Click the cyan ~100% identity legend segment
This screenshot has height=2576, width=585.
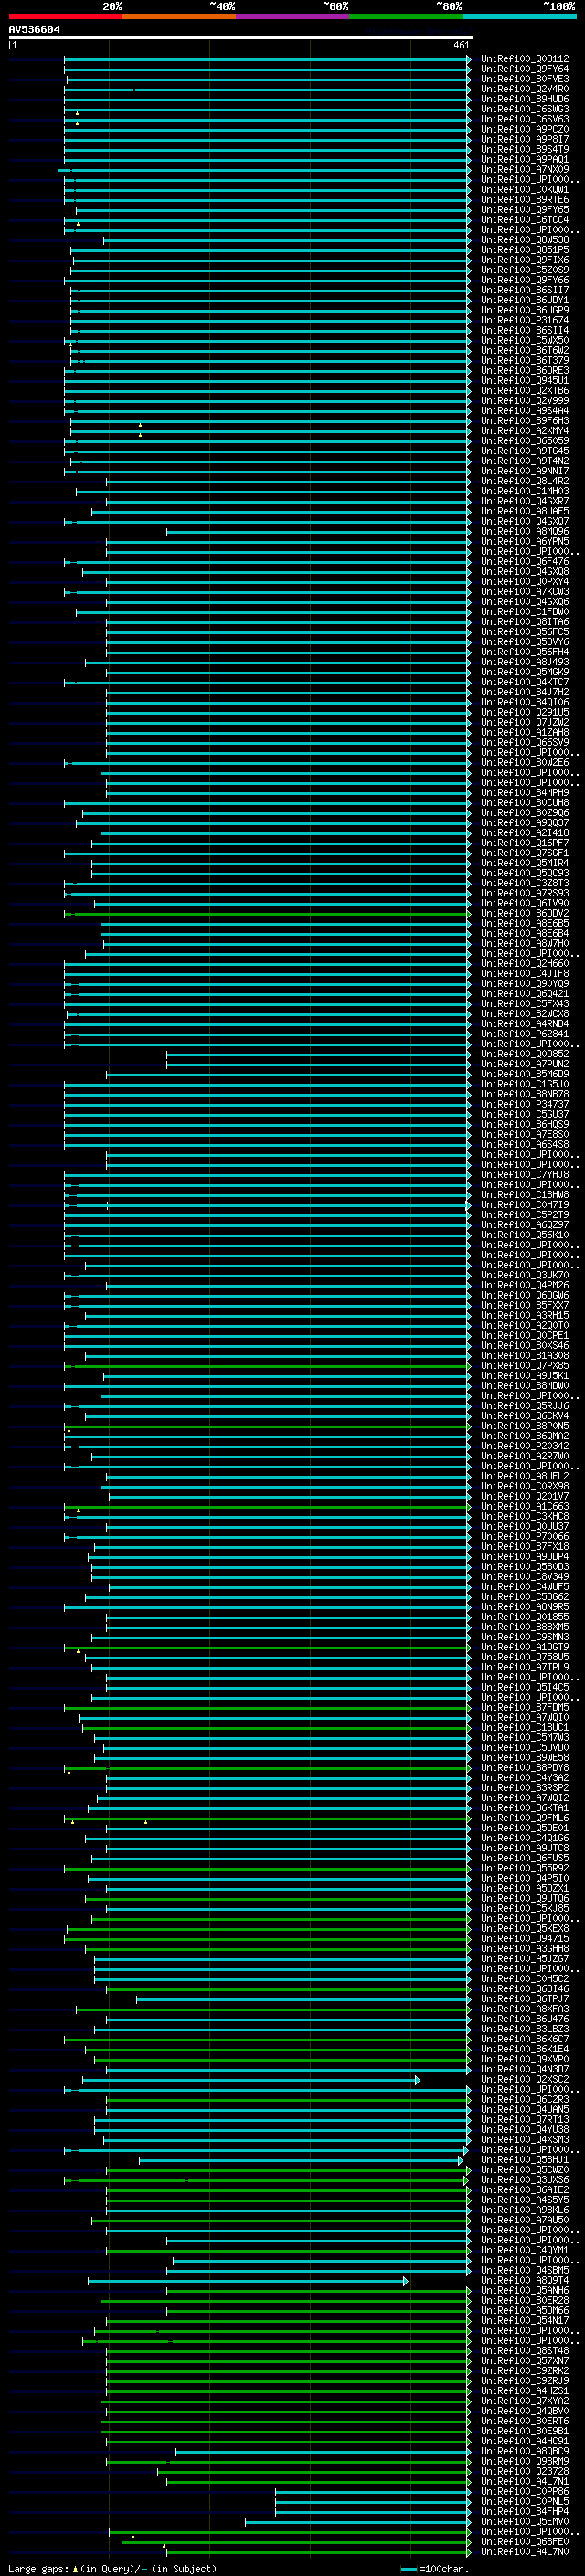[x=519, y=16]
